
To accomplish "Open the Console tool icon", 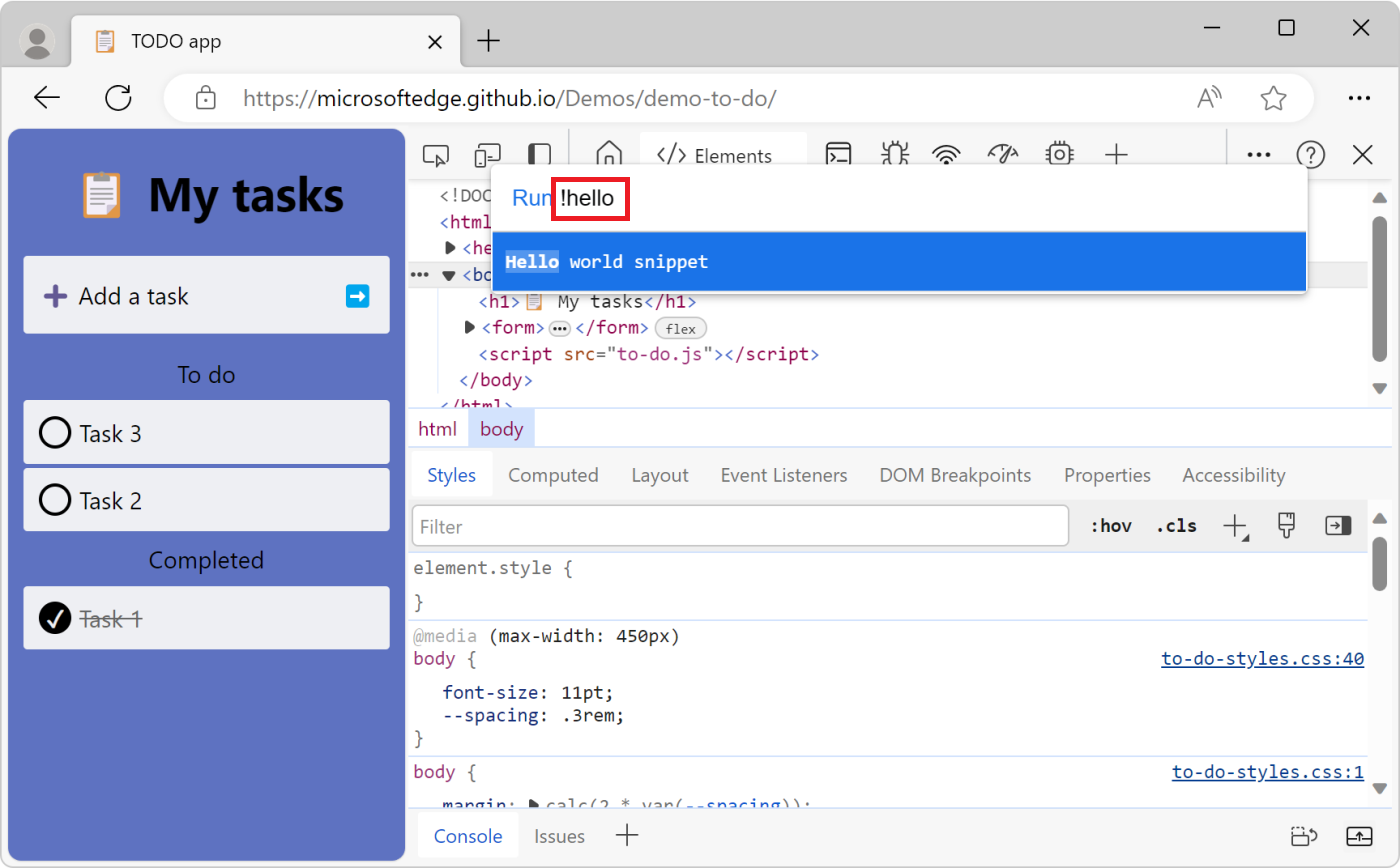I will coord(838,155).
